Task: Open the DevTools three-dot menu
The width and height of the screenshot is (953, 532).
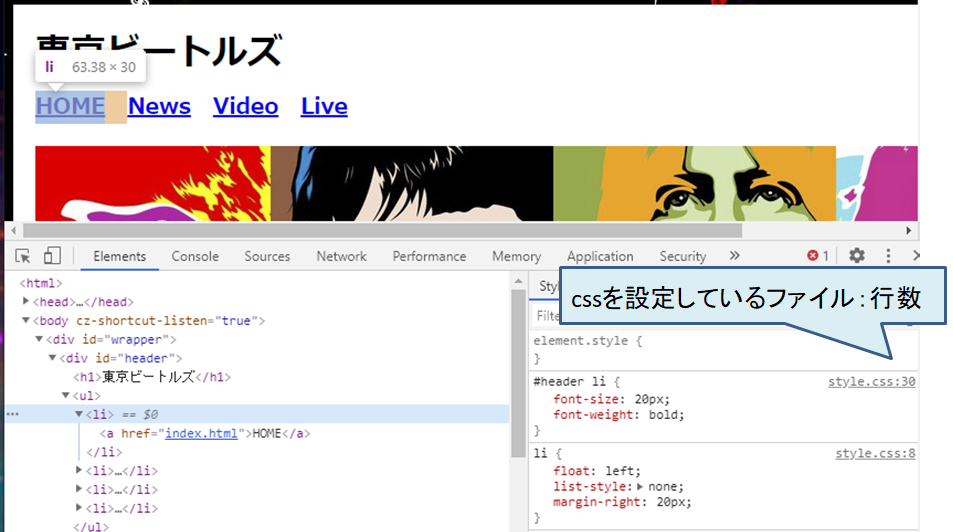Action: pos(888,256)
